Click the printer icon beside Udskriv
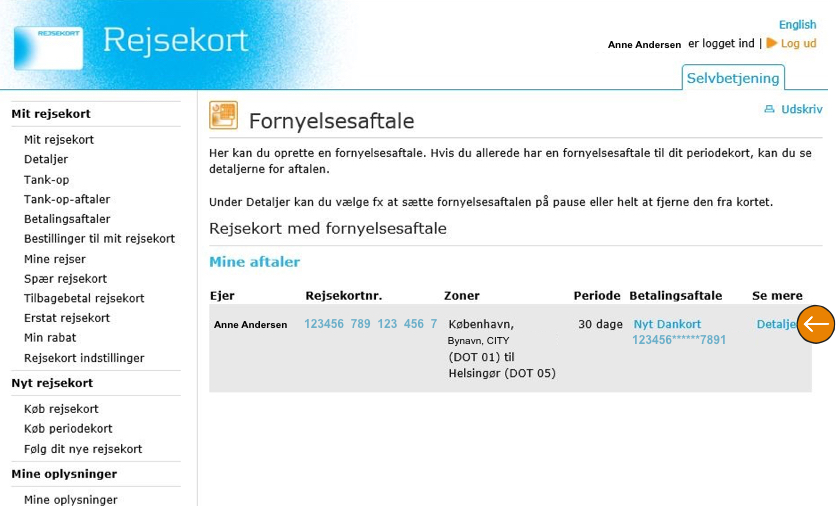Screen dimensions: 836x506 [769, 109]
